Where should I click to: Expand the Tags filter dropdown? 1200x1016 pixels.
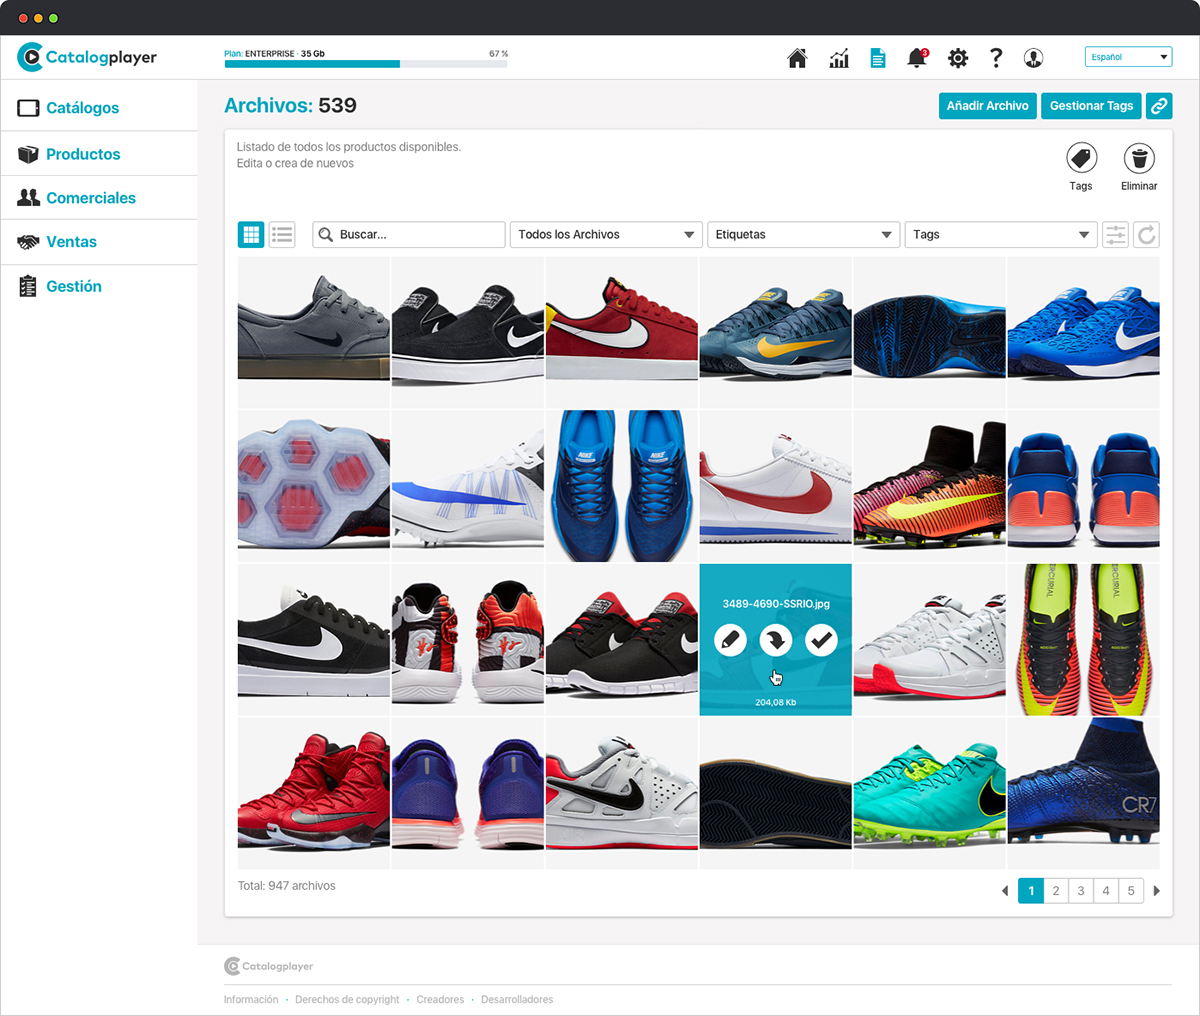click(1001, 235)
